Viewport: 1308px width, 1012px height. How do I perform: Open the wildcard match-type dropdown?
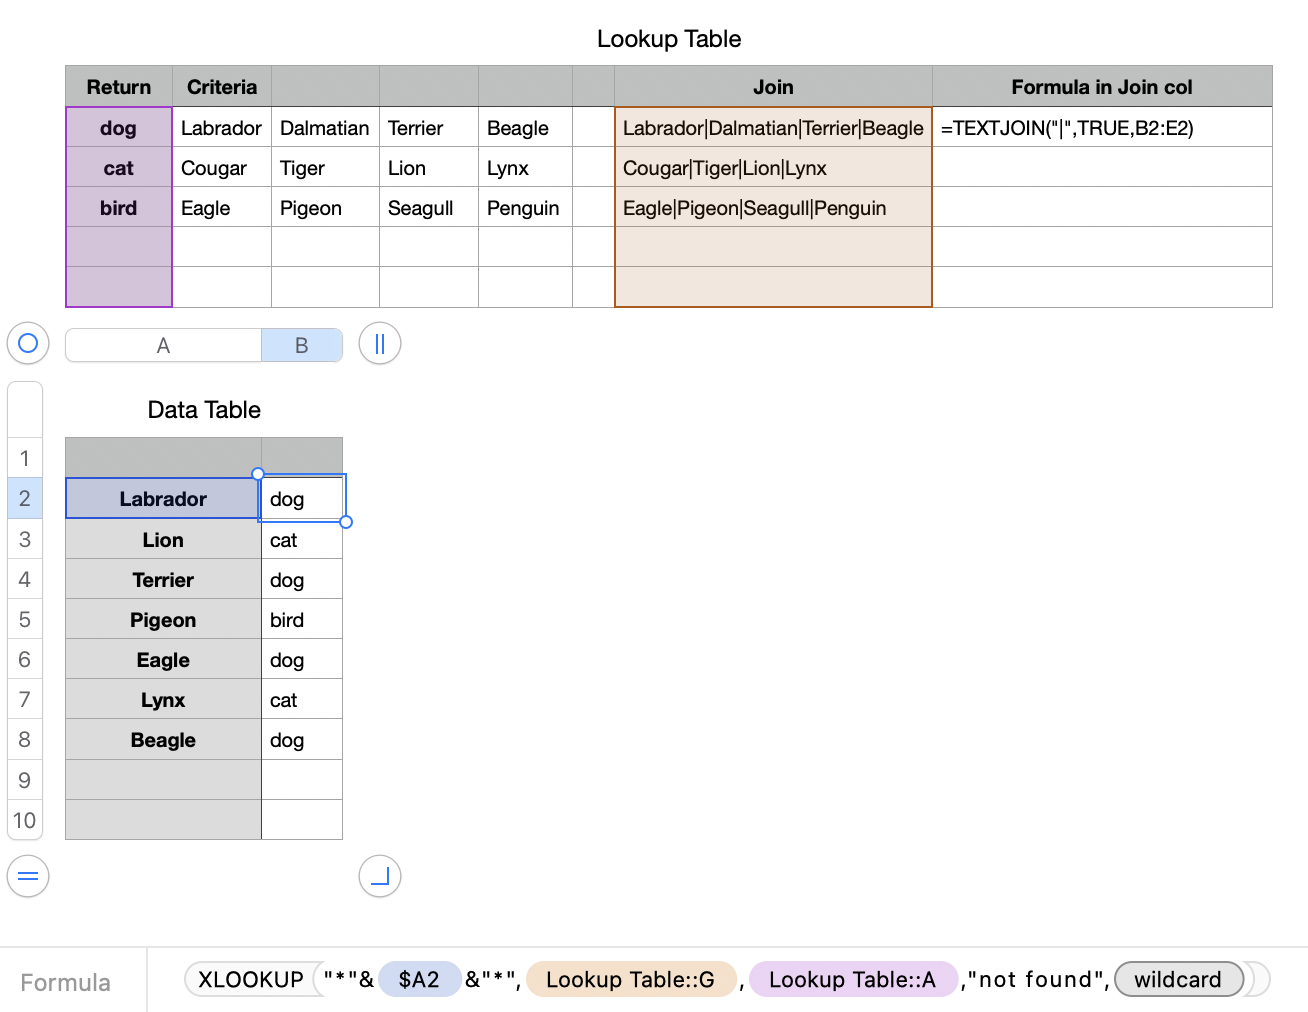(x=1178, y=980)
